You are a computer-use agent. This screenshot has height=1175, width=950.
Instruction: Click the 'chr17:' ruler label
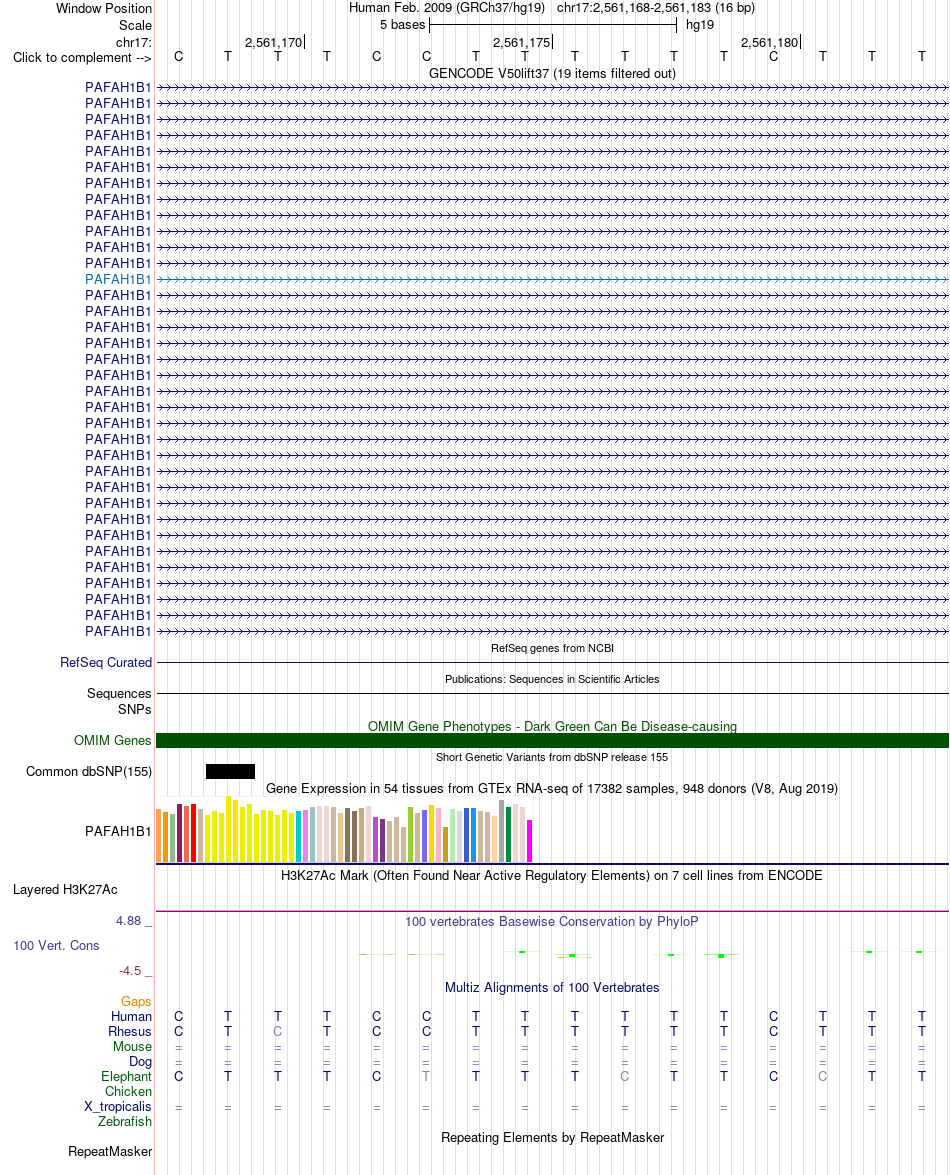click(x=133, y=43)
